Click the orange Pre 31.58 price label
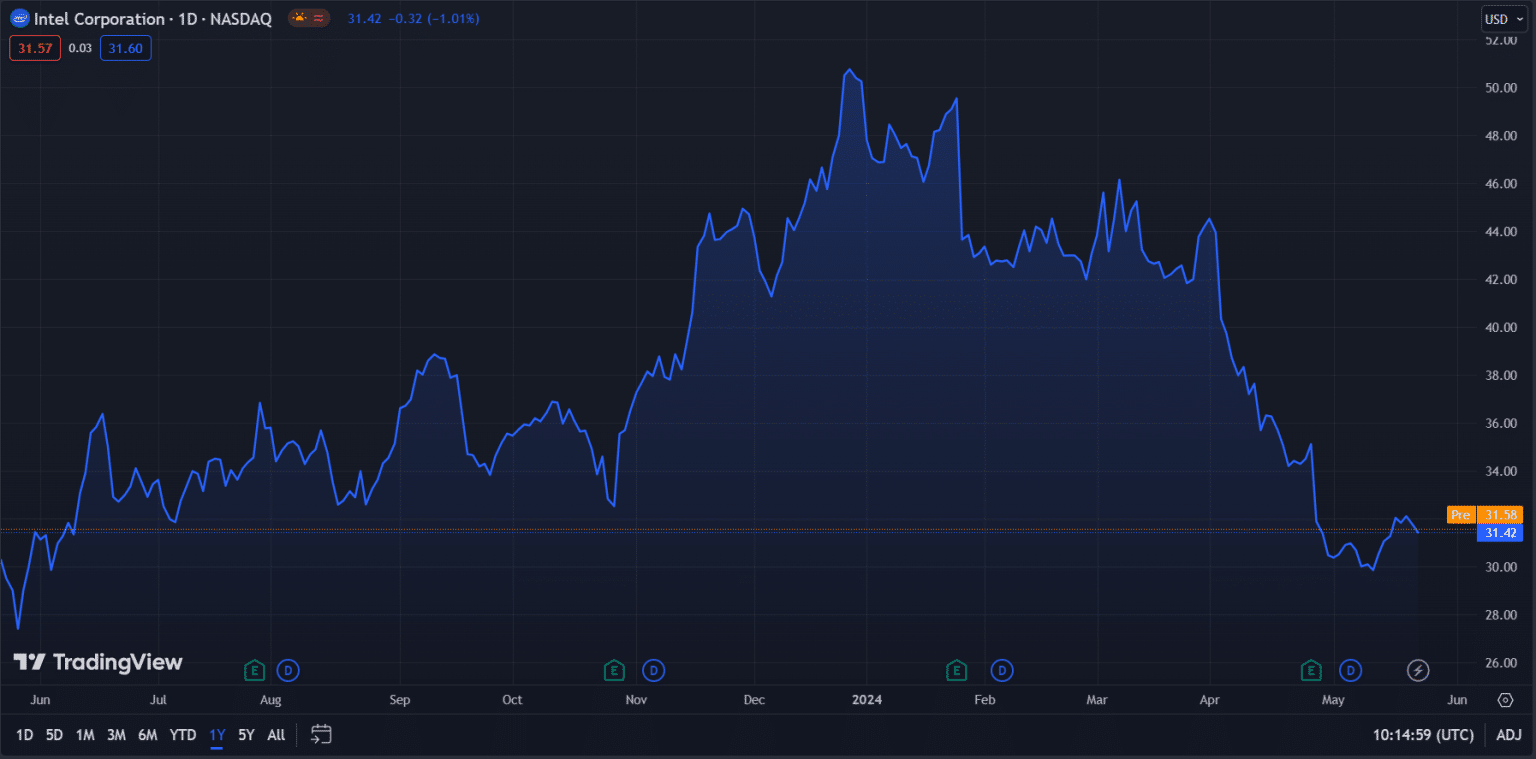Screen dimensions: 1536x759 [1484, 515]
